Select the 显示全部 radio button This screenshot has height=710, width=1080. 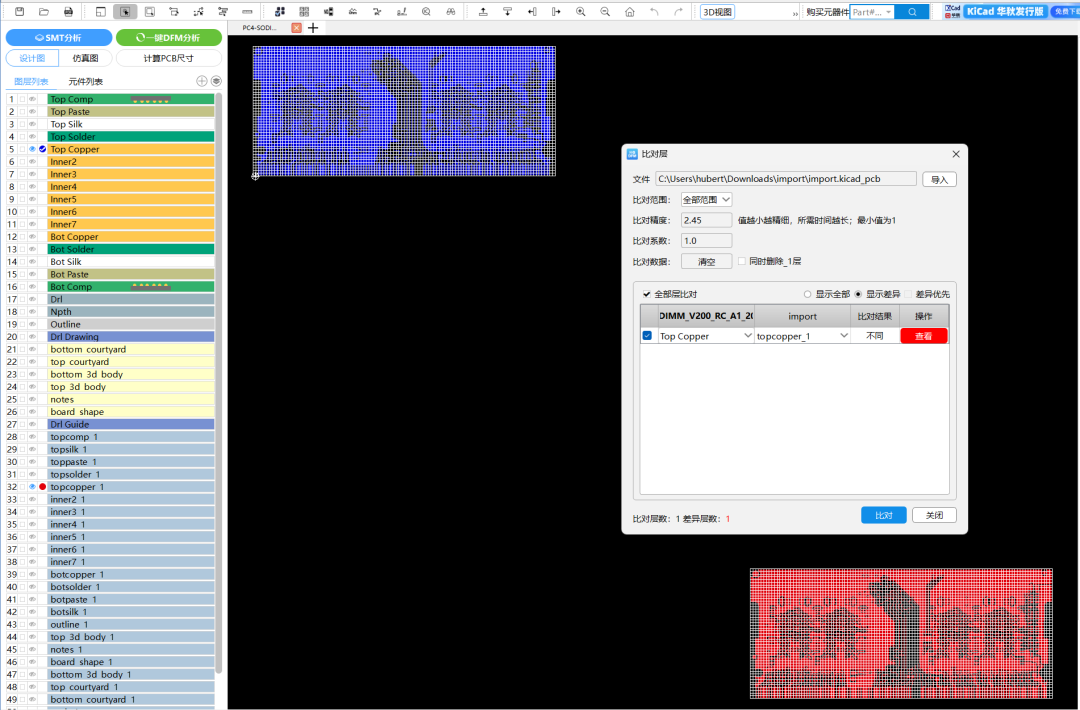(807, 294)
